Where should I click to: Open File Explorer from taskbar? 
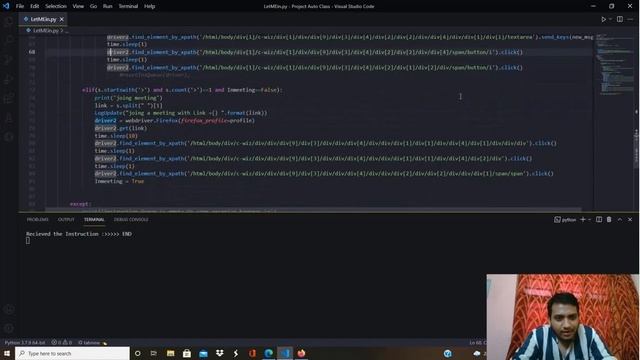(x=171, y=353)
